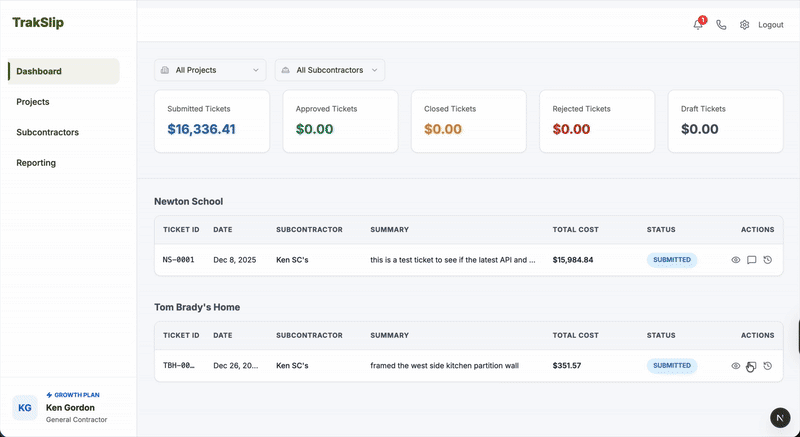Screen dimensions: 800x437
Task: Click the Logout link
Action: tap(771, 25)
